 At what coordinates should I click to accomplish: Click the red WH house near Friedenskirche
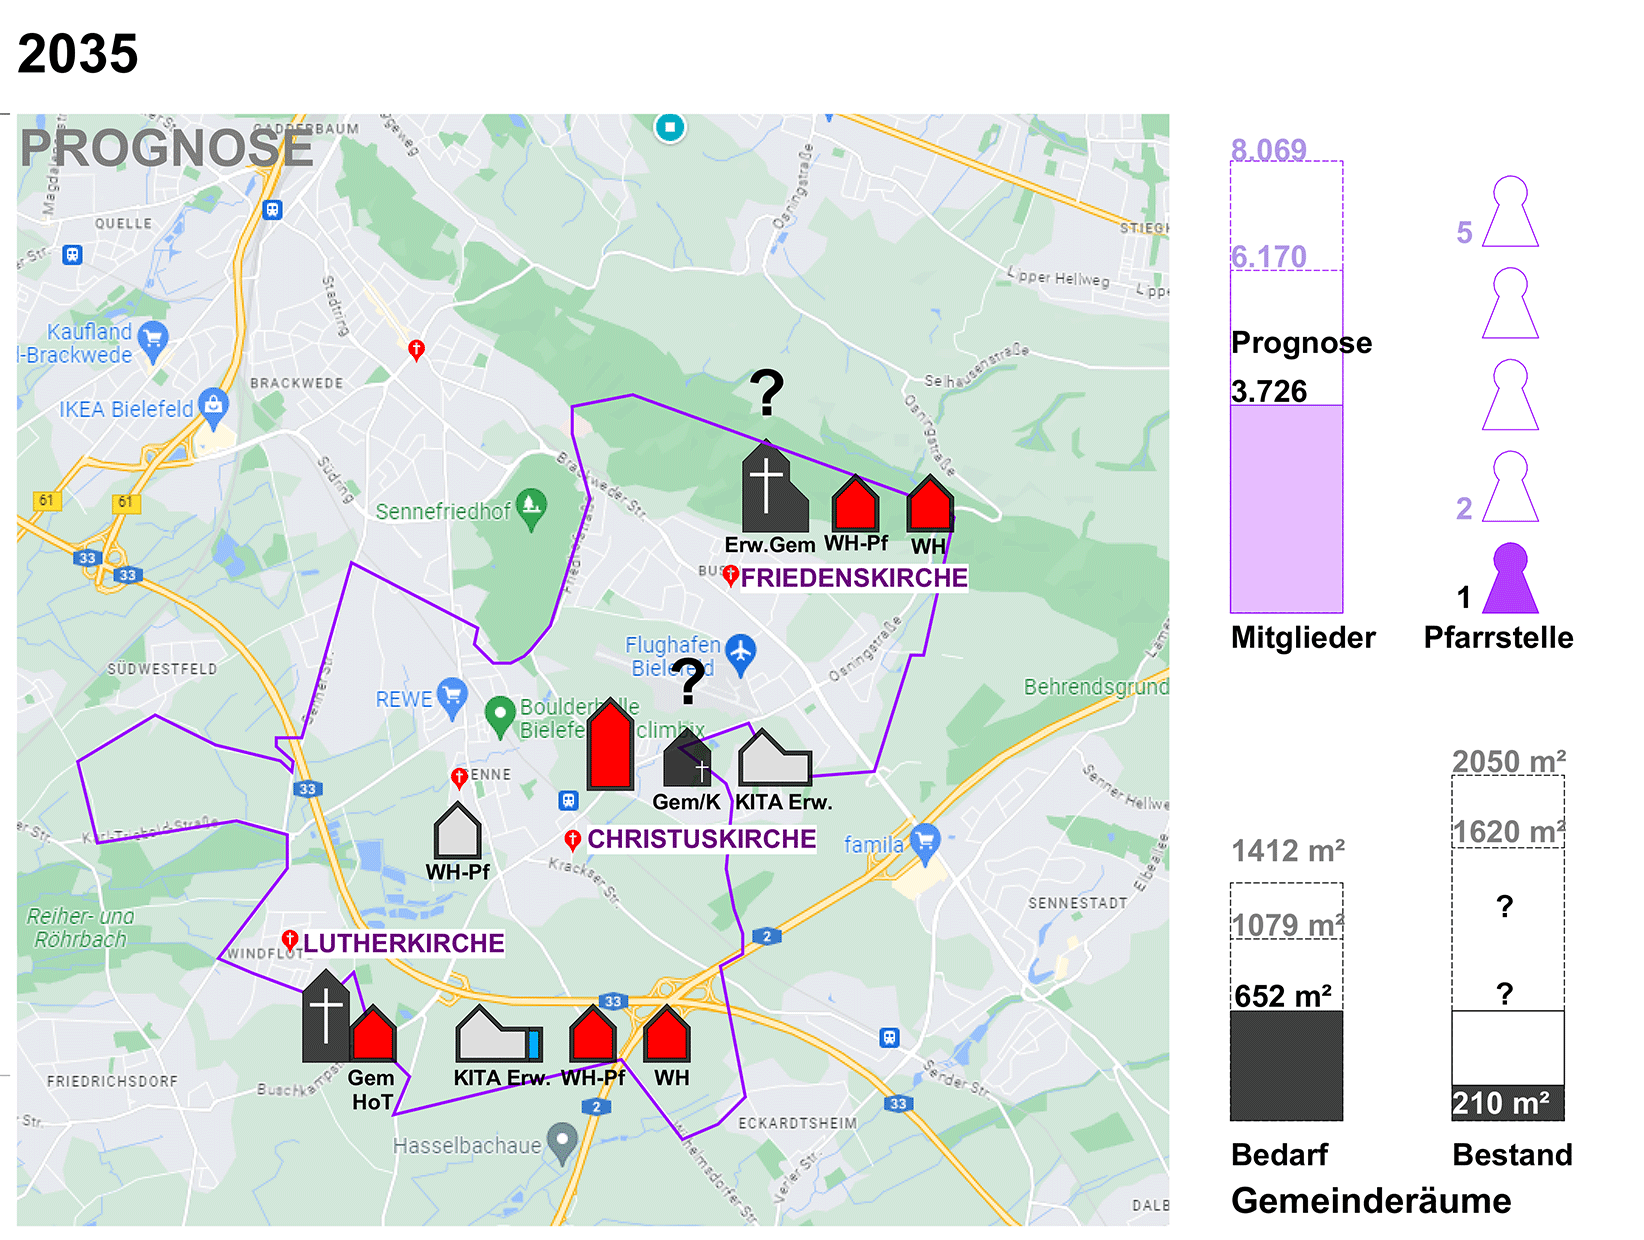930,504
